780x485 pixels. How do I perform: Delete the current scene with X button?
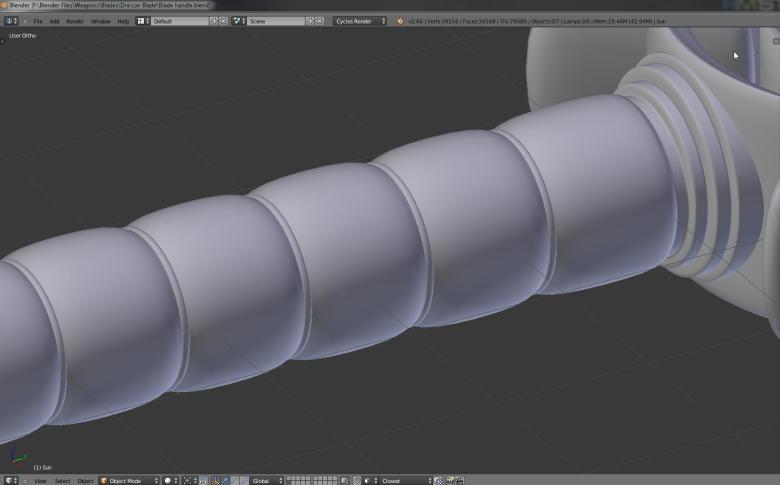coord(320,21)
